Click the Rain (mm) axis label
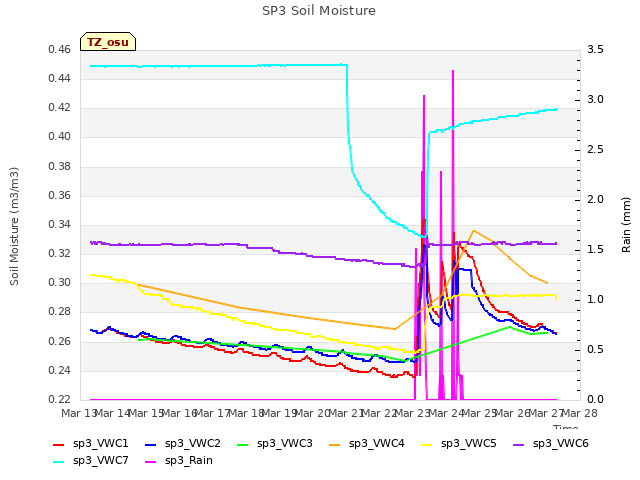Image resolution: width=640 pixels, height=480 pixels. click(x=626, y=225)
